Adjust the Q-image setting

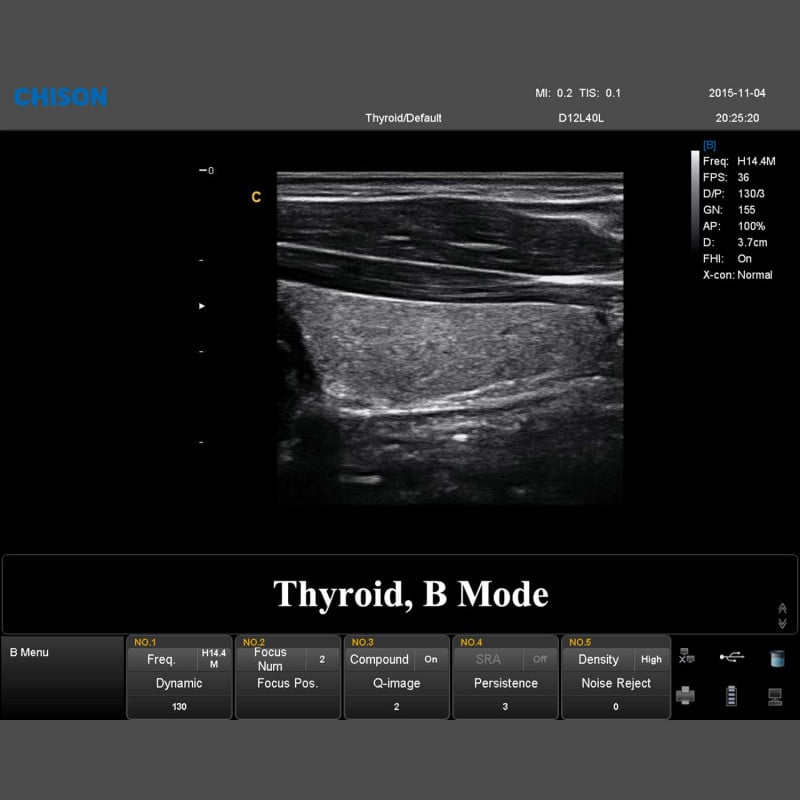pos(396,683)
